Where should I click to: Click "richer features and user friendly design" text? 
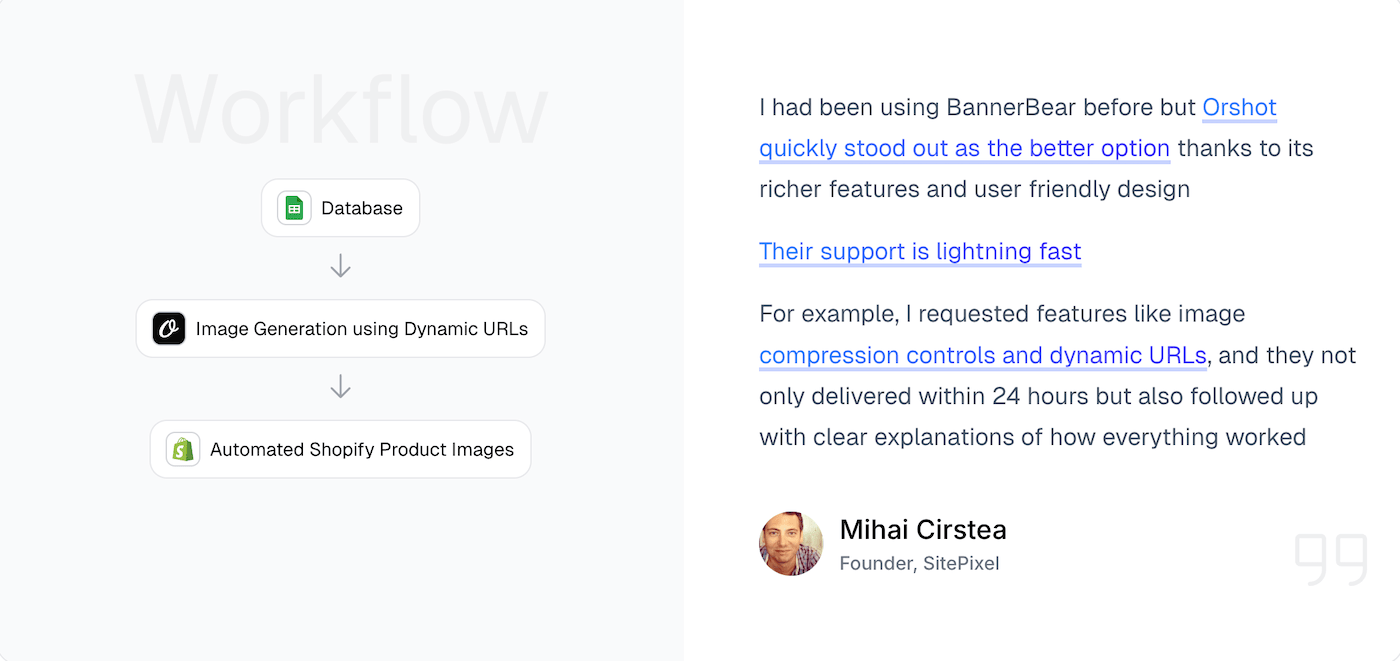[x=974, y=189]
